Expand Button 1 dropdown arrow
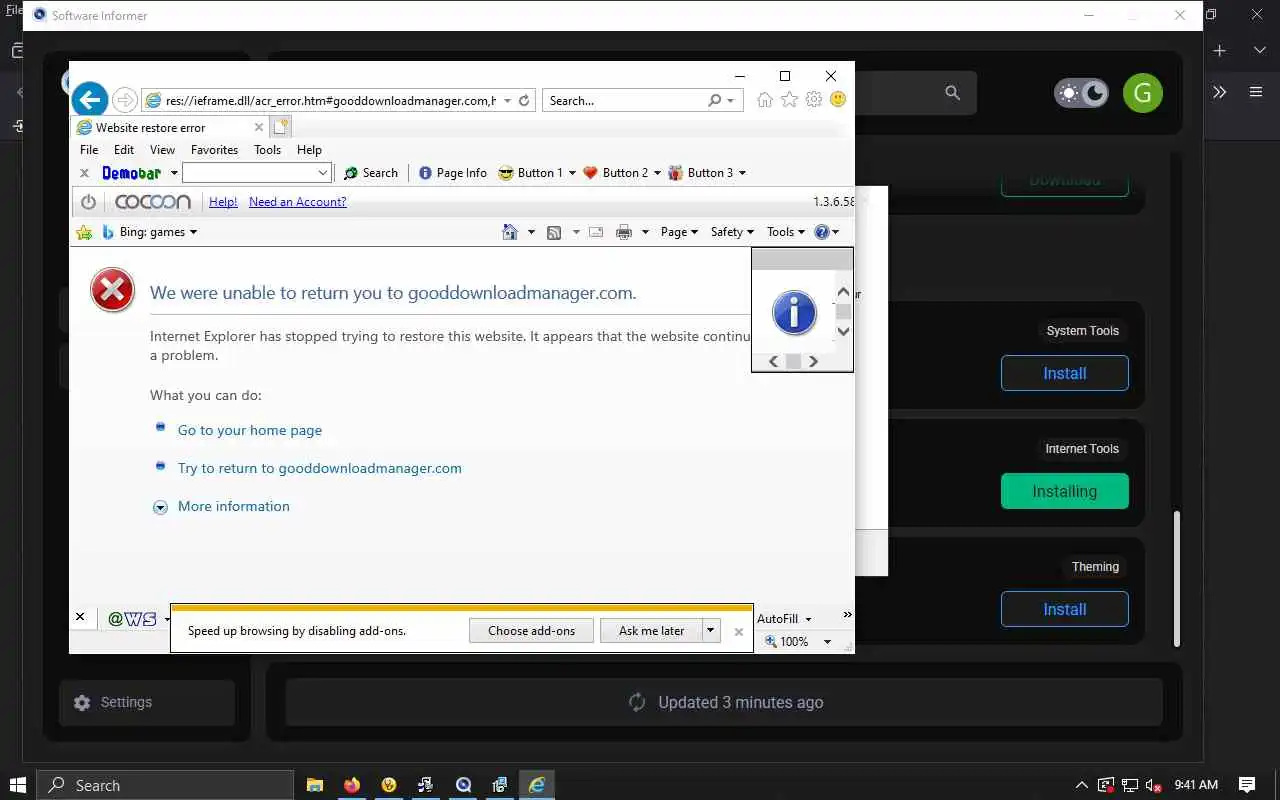 [x=572, y=173]
